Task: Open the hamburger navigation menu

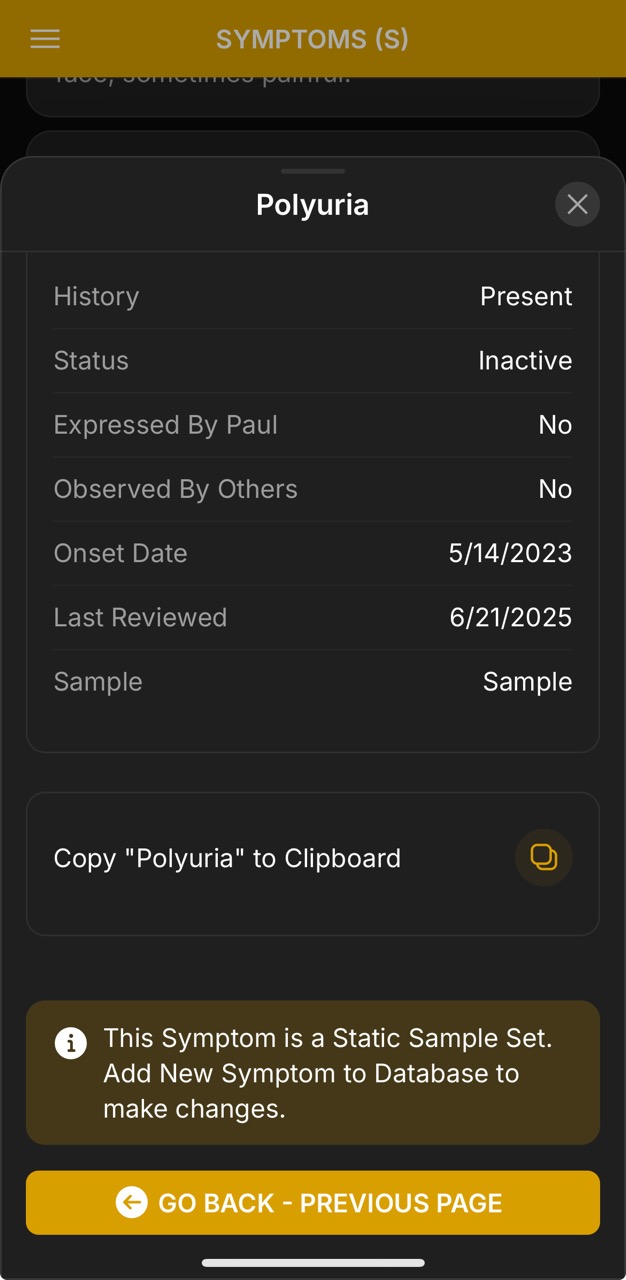Action: [45, 39]
